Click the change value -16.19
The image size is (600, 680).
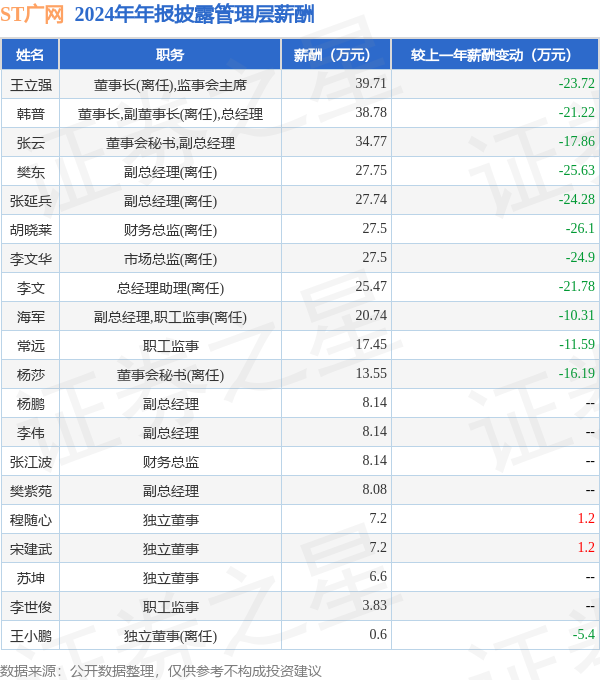[577, 373]
